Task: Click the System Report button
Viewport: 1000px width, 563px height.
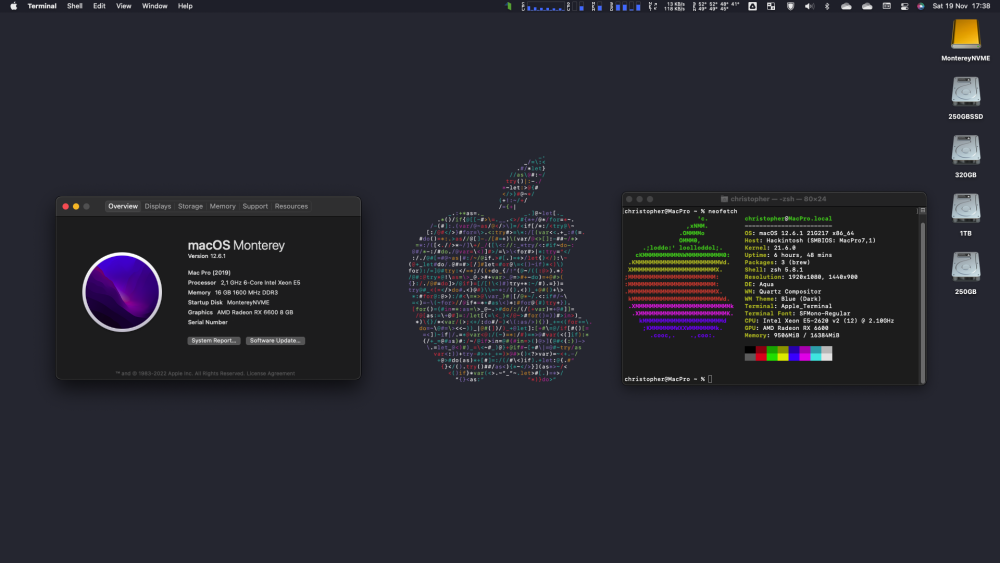Action: 214,340
